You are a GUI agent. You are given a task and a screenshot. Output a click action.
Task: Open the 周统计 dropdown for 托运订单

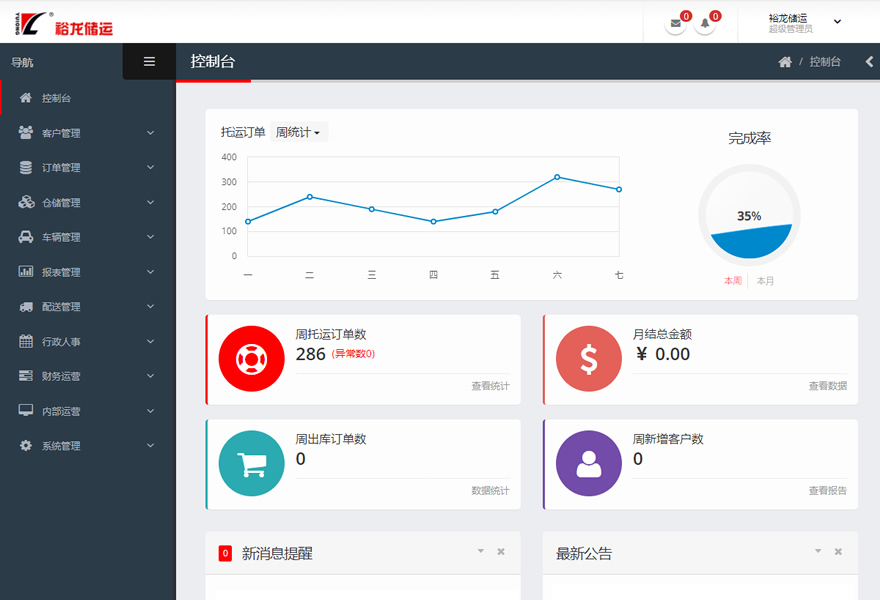coord(299,132)
